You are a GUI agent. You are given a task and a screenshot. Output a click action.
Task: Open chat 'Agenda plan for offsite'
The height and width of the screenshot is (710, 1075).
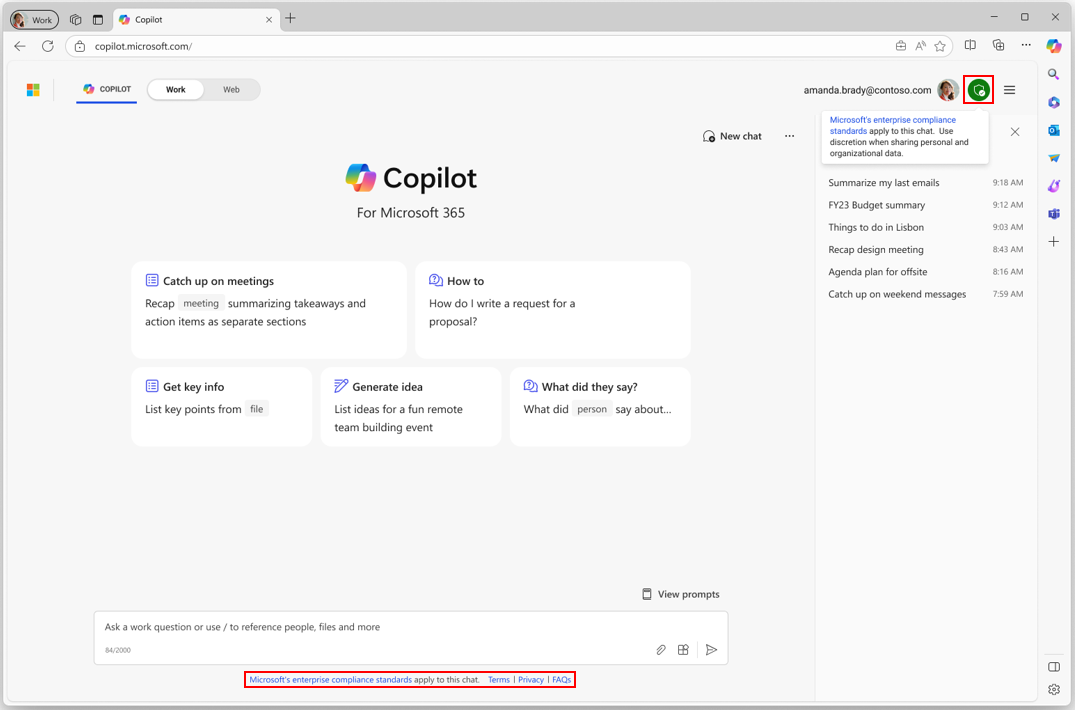(x=926, y=272)
